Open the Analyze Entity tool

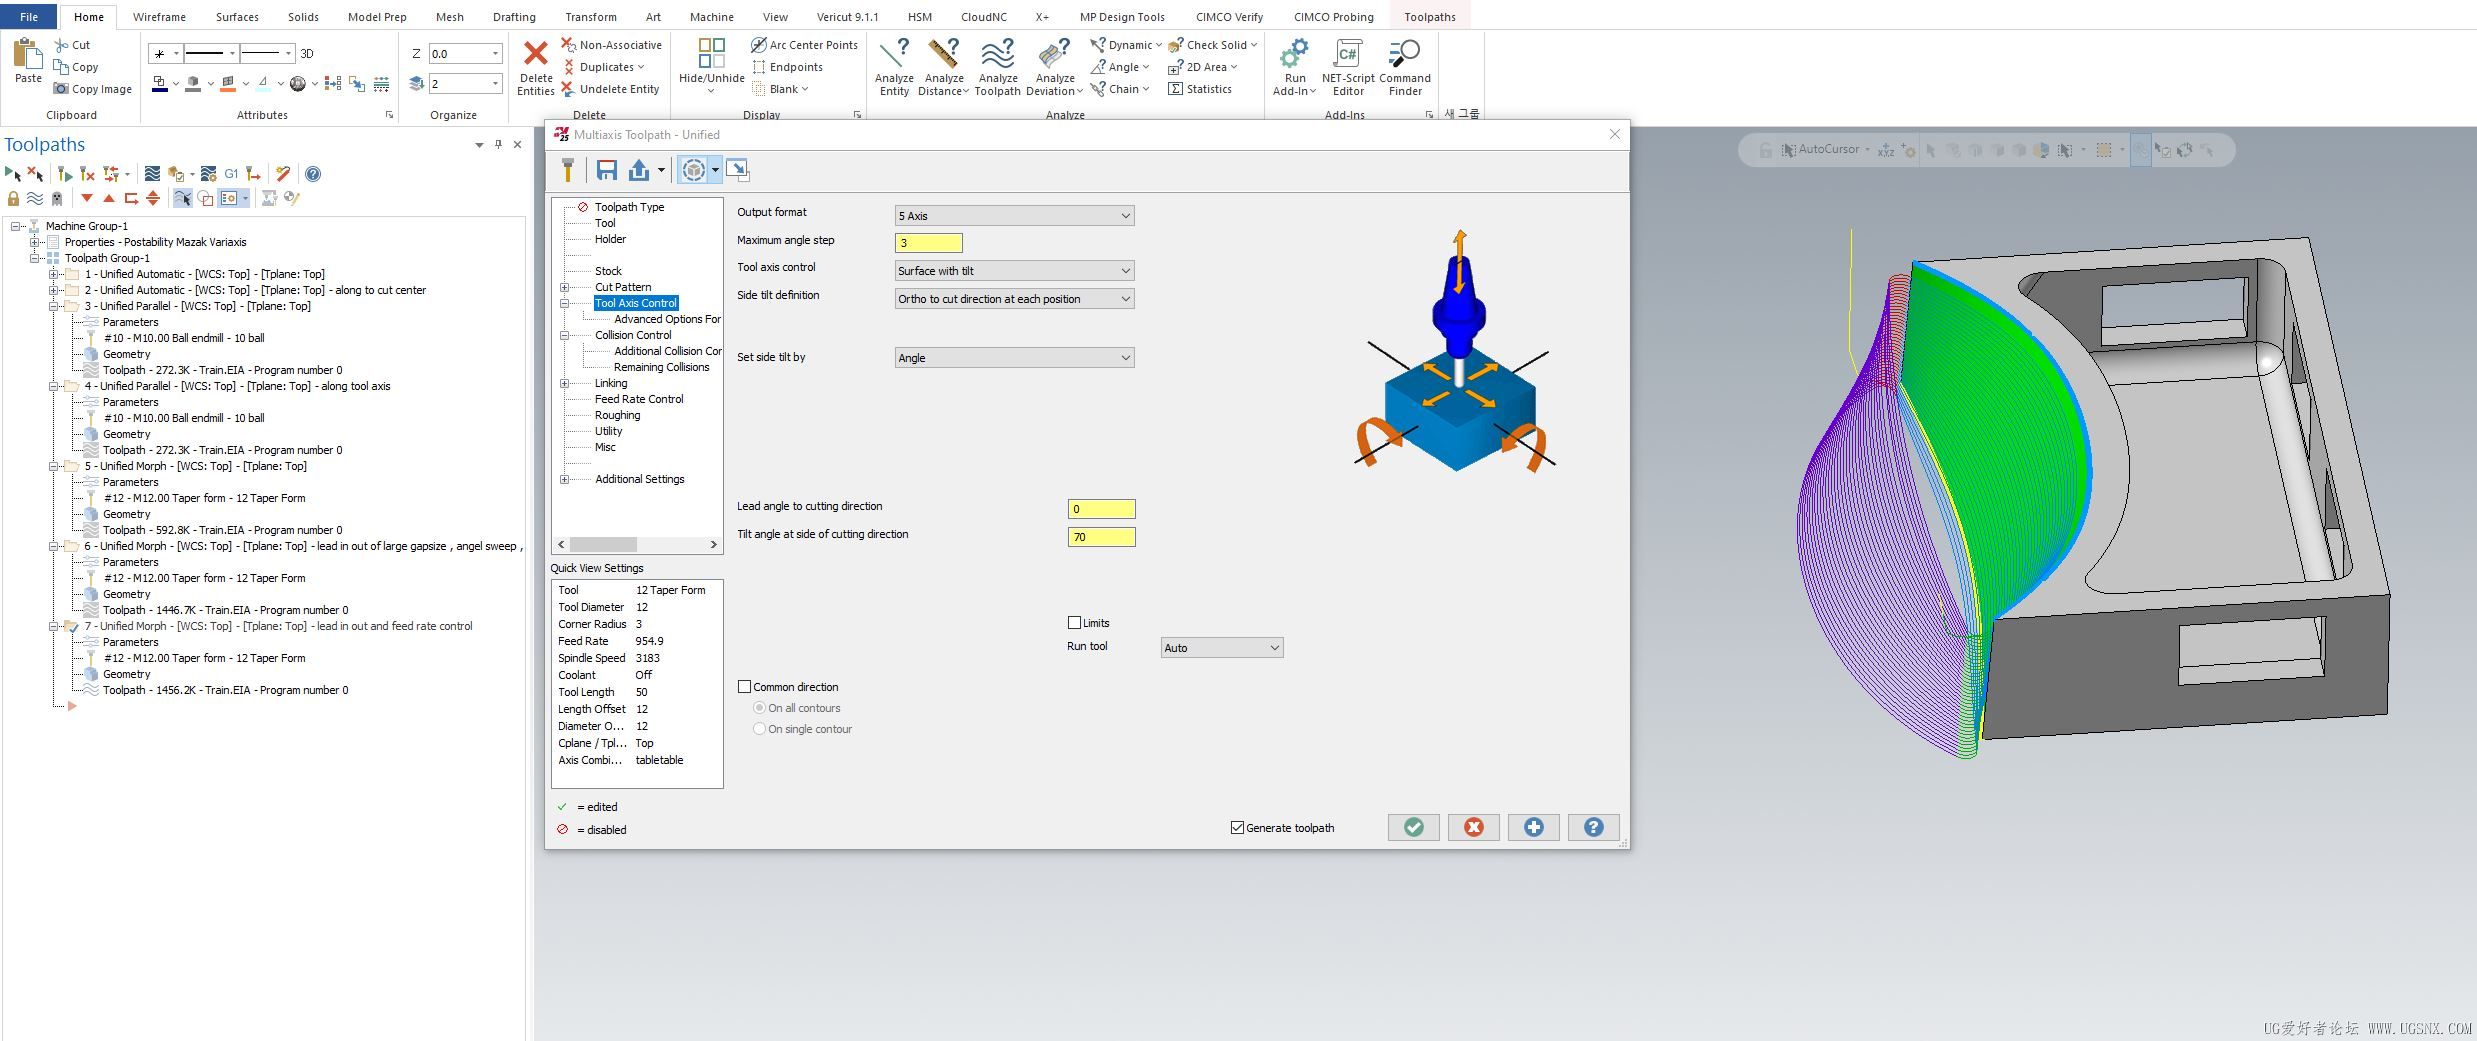pyautogui.click(x=893, y=56)
